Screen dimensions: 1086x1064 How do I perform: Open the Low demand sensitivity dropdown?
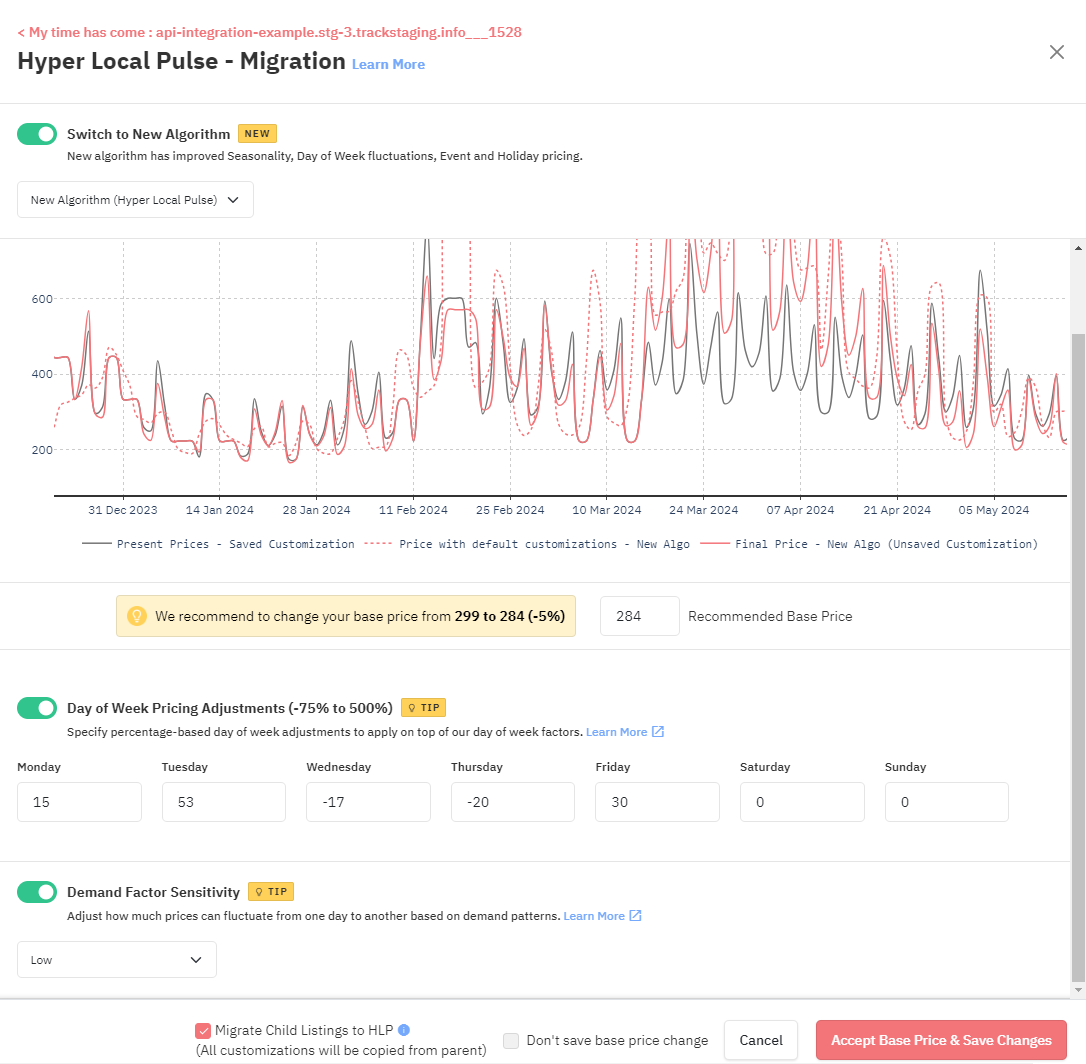[116, 959]
